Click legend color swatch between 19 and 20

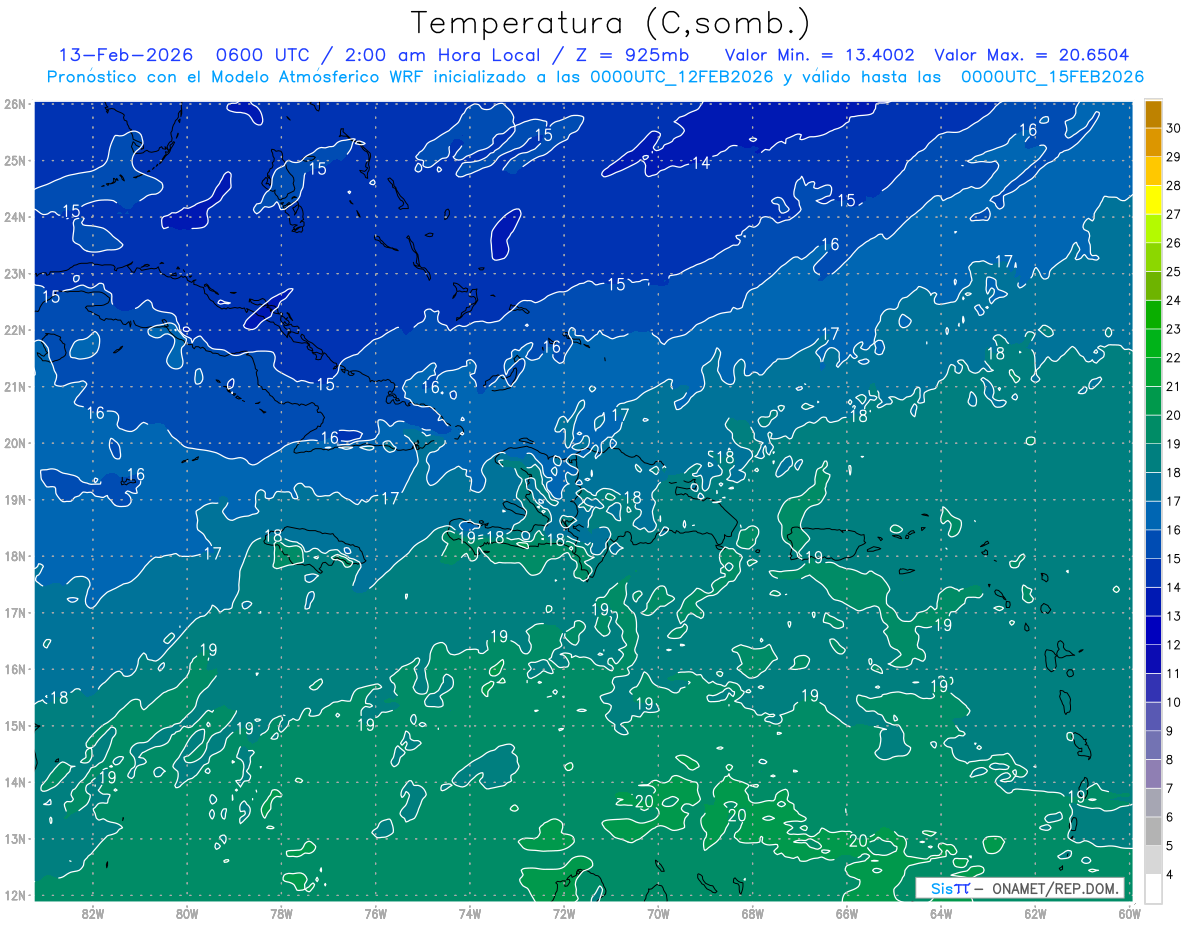tap(1153, 430)
